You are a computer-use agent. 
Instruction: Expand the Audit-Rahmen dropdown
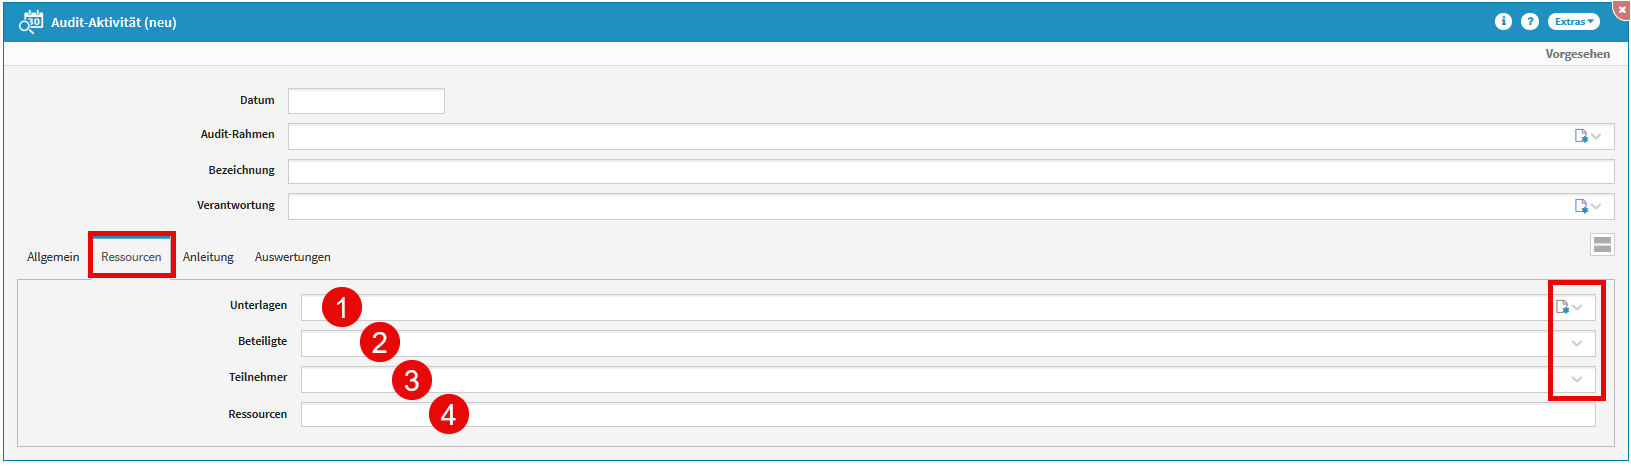point(1597,136)
